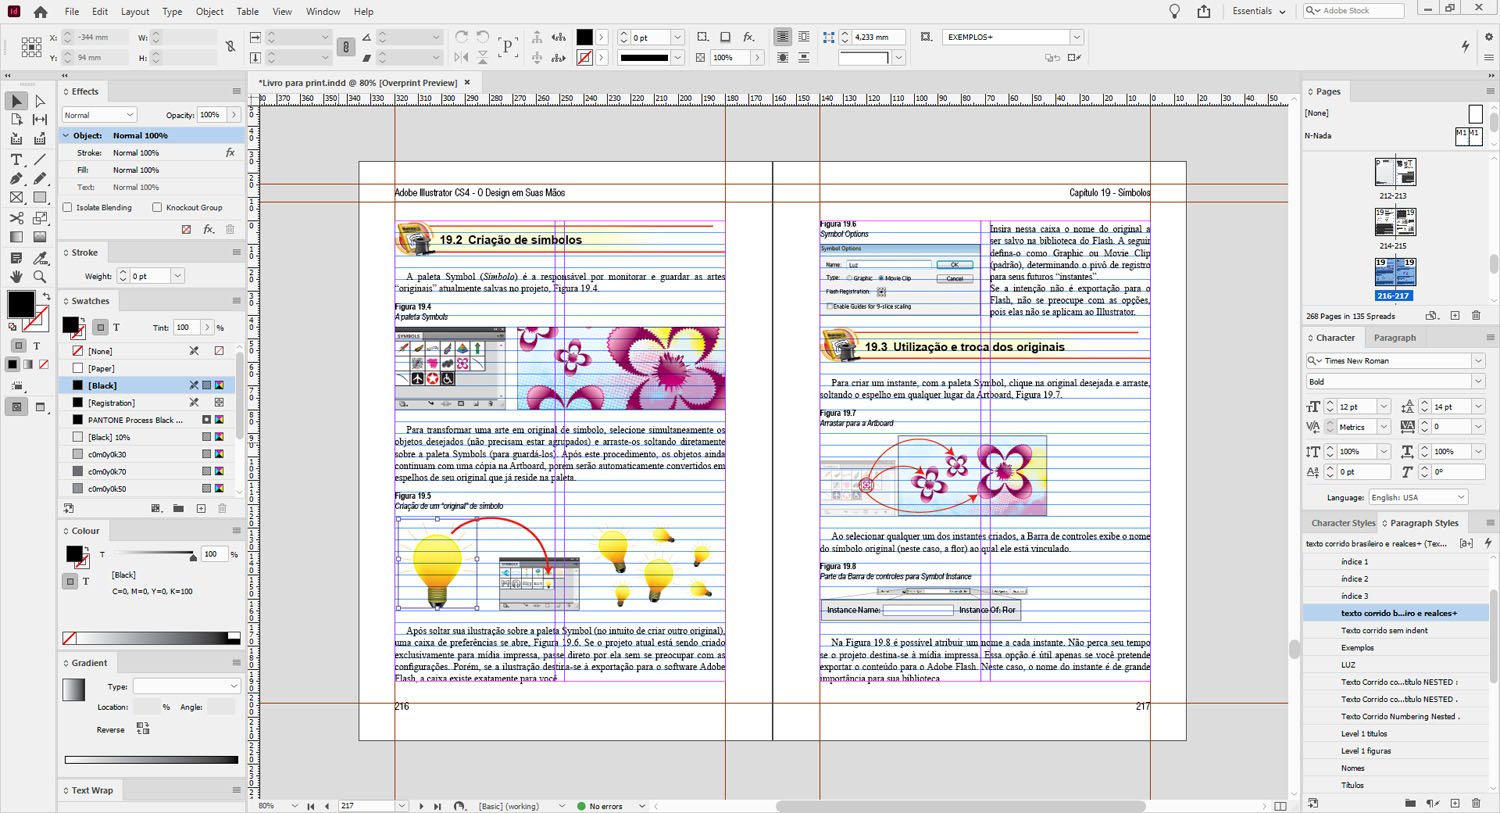Open the Language English: USA dropdown
Viewport: 1500px width, 813px height.
tap(1417, 497)
